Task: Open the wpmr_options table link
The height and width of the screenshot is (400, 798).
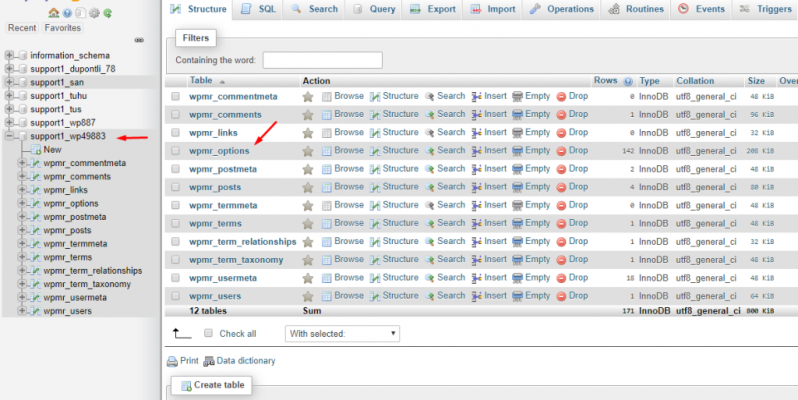Action: [x=219, y=151]
